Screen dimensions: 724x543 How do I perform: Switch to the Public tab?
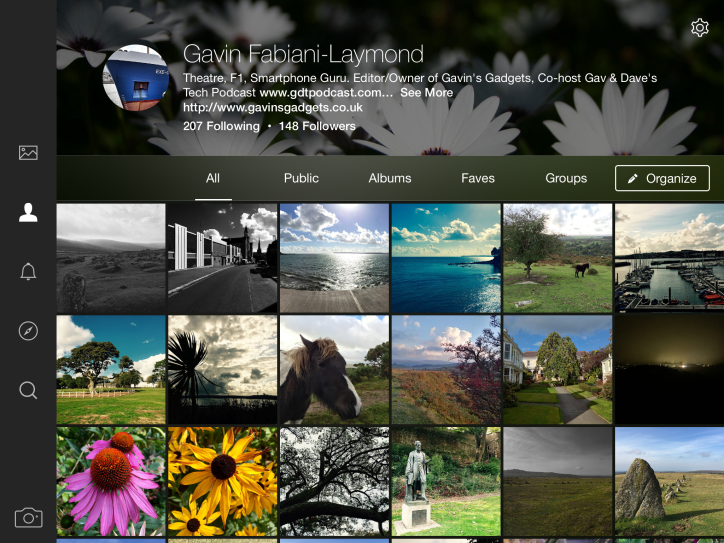coord(301,178)
